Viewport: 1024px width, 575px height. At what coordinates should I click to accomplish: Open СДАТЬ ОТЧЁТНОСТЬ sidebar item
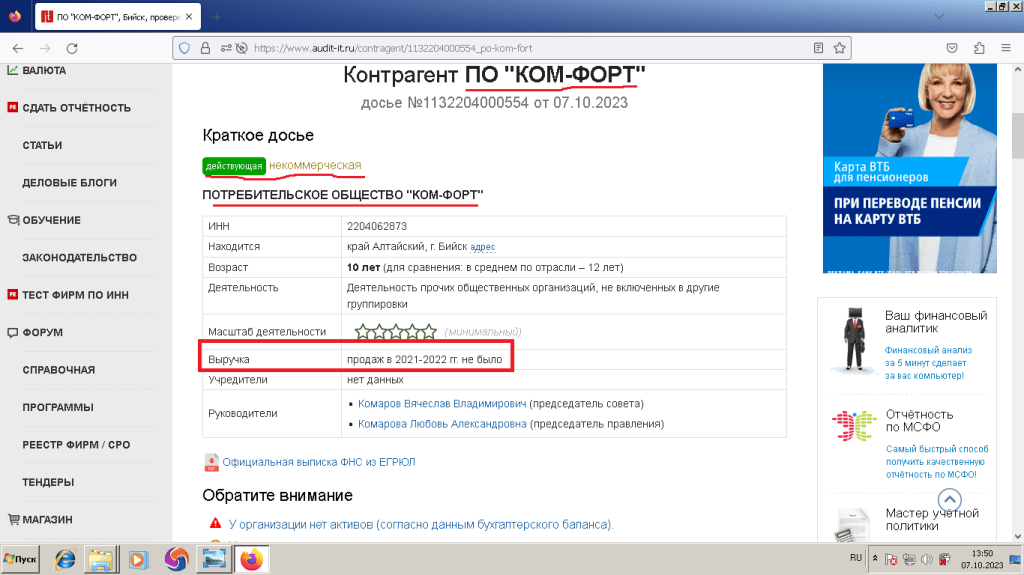76,108
